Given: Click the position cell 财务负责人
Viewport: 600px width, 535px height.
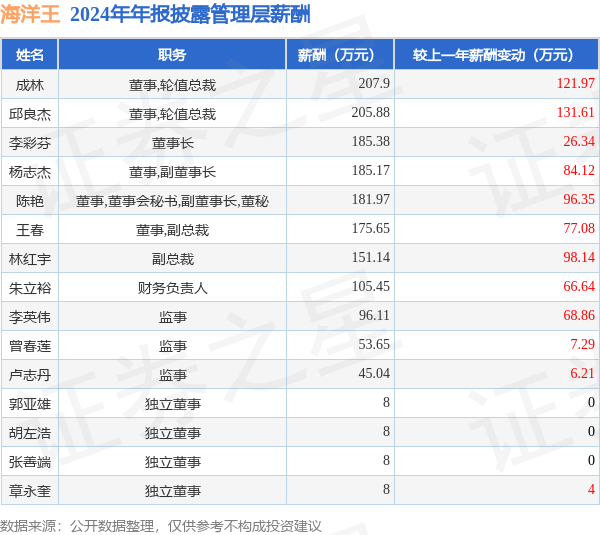Looking at the screenshot, I should click(173, 288).
